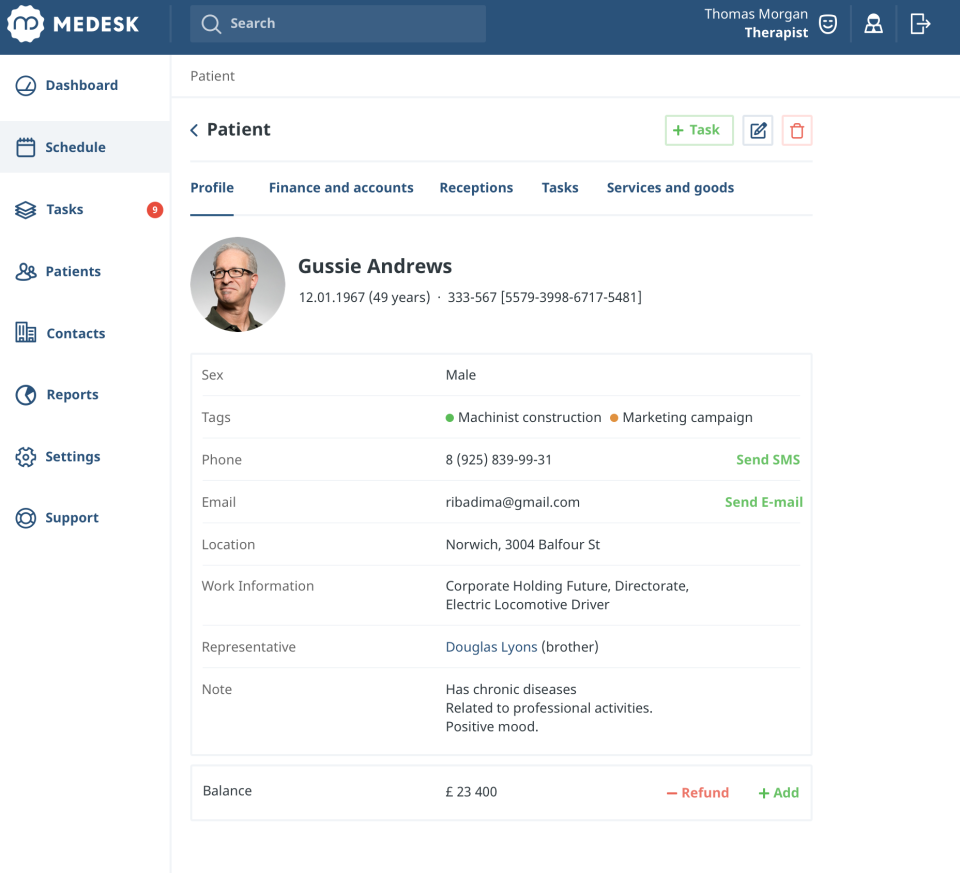Open representative Douglas Lyons profile

[491, 647]
